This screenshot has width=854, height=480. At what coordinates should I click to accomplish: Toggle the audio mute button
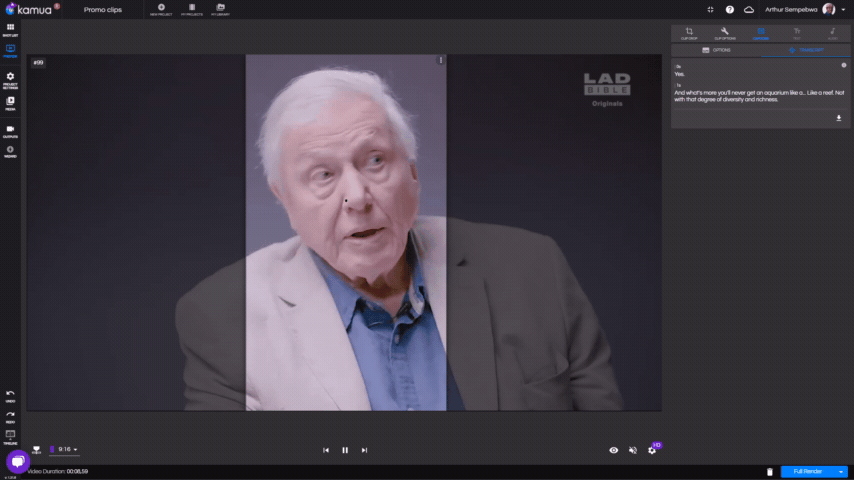(x=633, y=450)
